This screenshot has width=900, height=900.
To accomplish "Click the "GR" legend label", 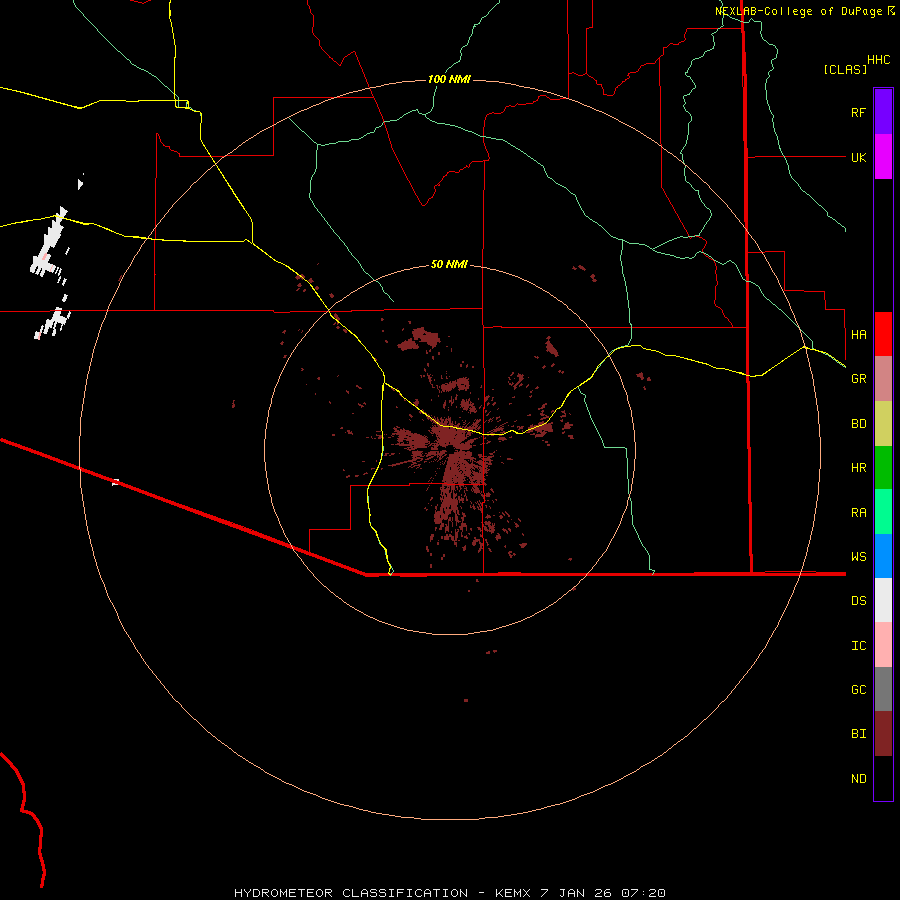I will (858, 379).
